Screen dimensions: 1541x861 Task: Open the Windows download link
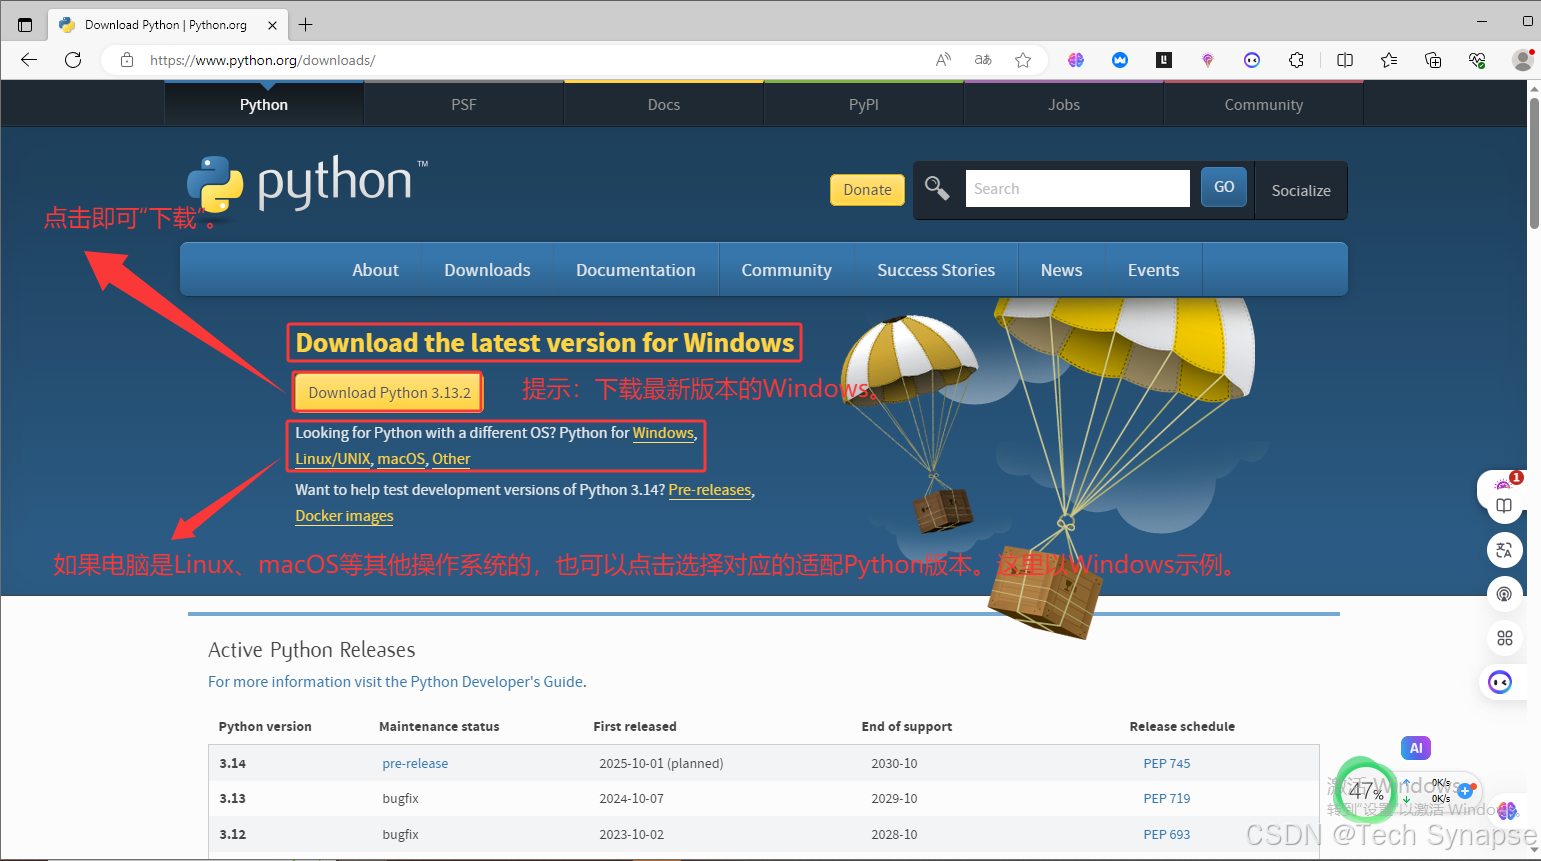coord(663,433)
